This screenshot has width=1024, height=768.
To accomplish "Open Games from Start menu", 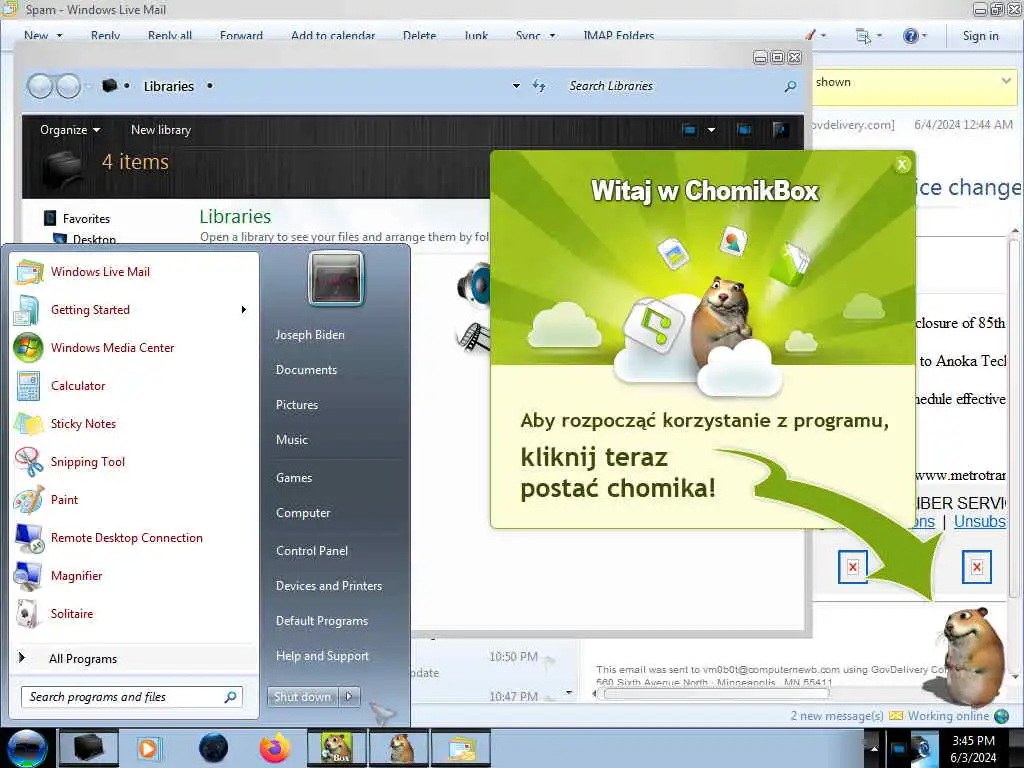I will [x=294, y=478].
